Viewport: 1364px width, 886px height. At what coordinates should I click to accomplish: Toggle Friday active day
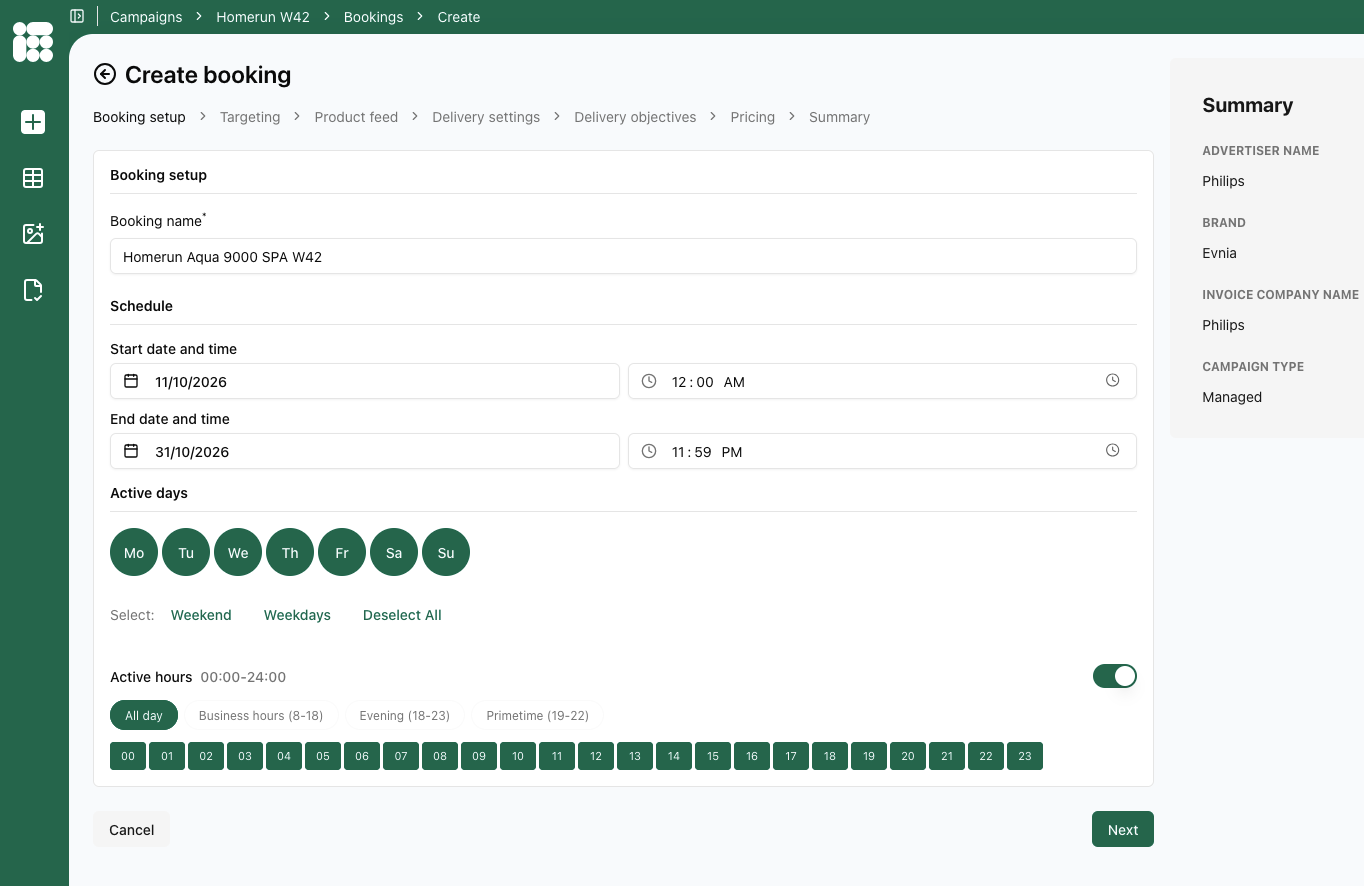coord(342,552)
